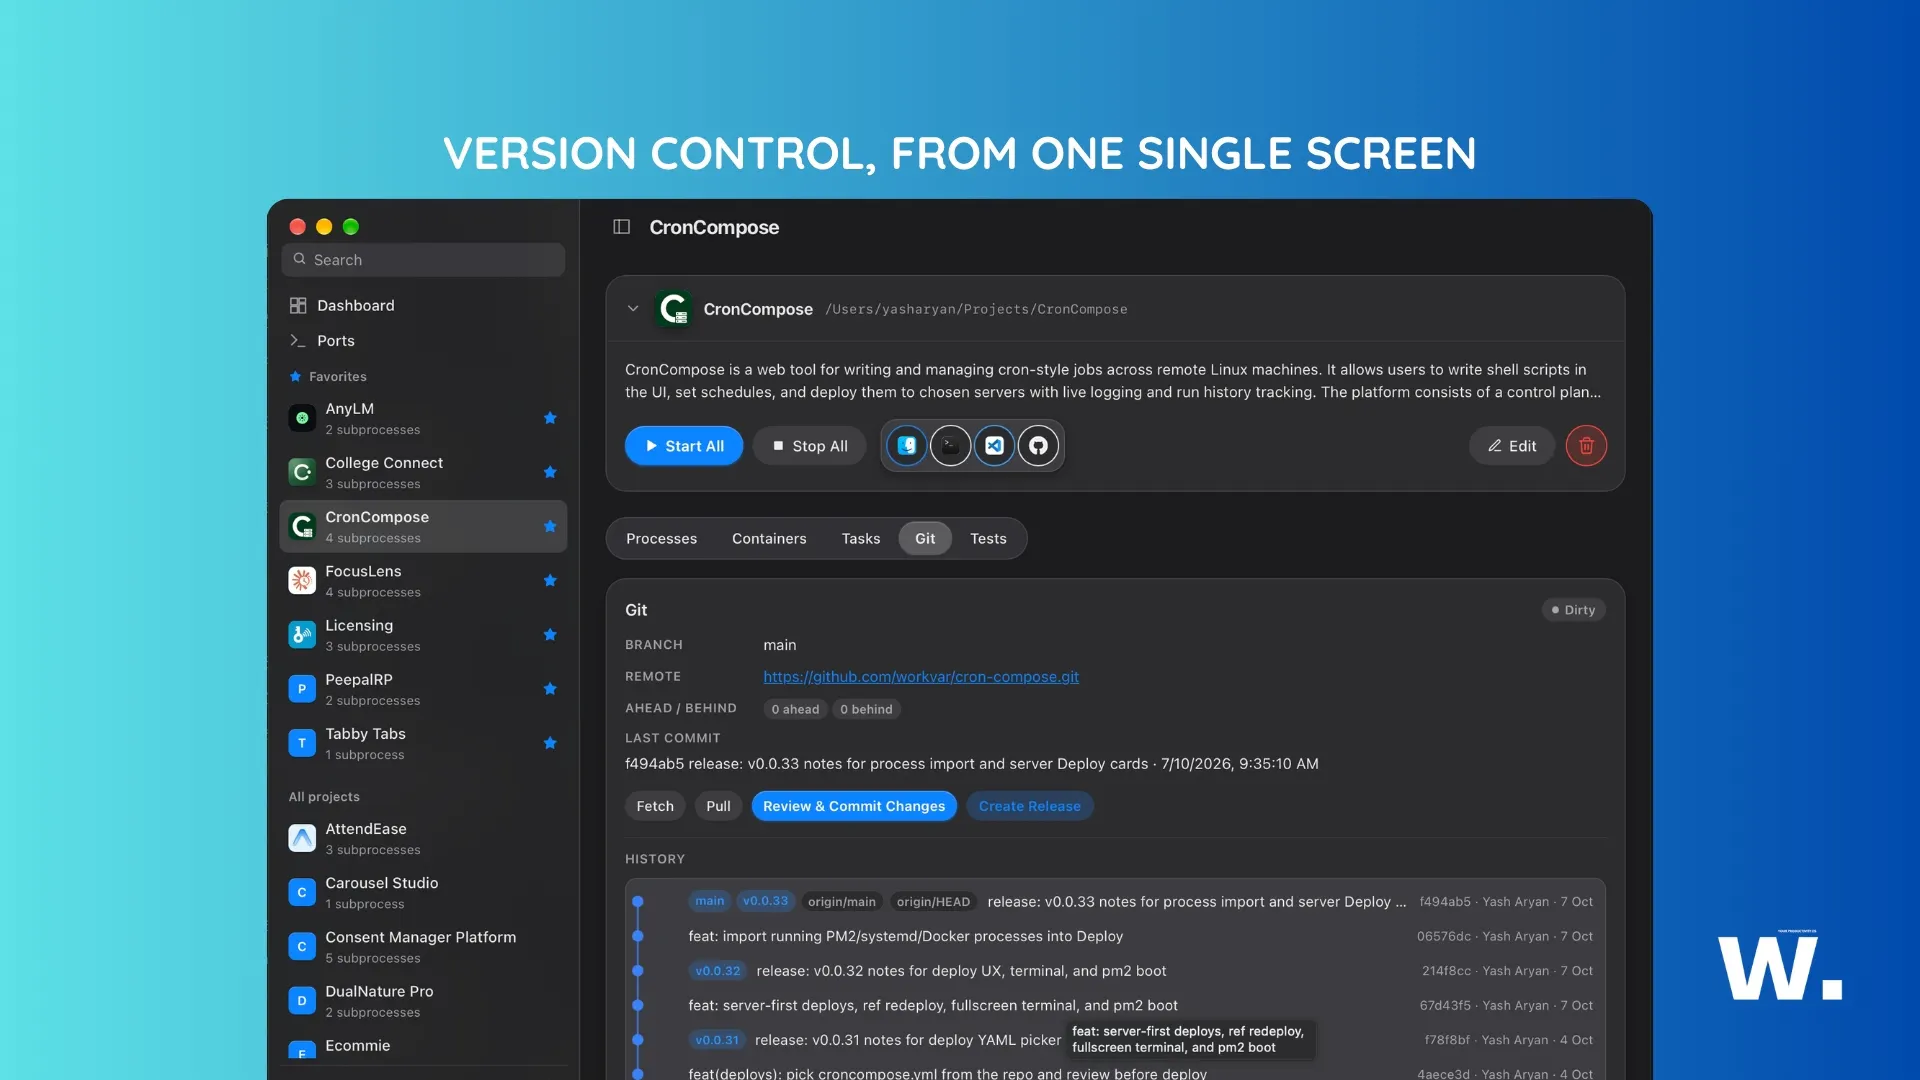Click the Search field in sidebar
Viewport: 1920px width, 1080px height.
tap(423, 260)
